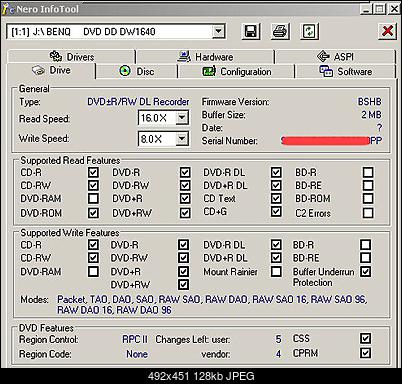Toggle Buffer Underrun Protection checkbox

point(366,272)
